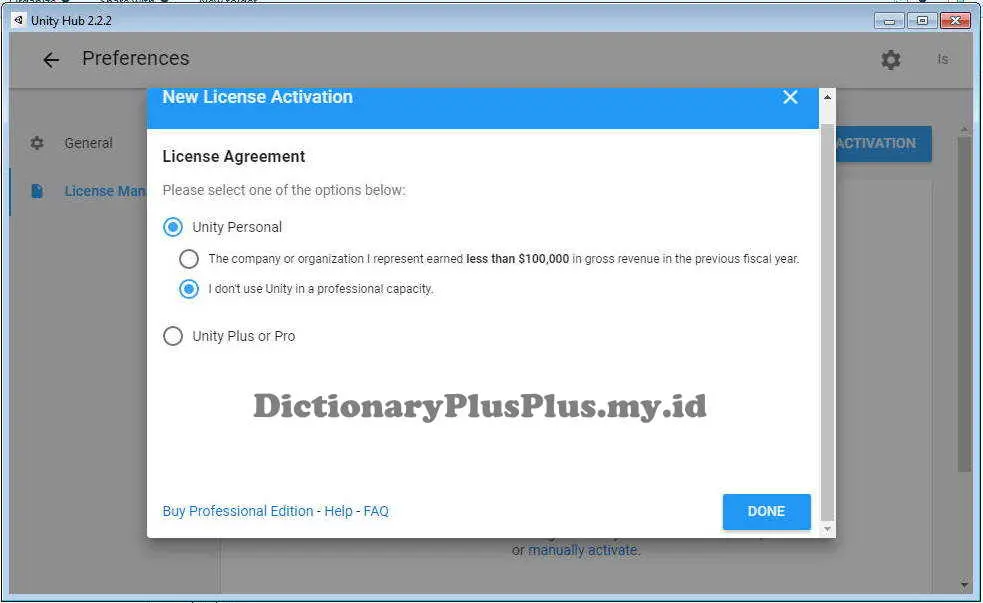
Task: Choose the less than $100,000 revenue option
Action: [189, 258]
